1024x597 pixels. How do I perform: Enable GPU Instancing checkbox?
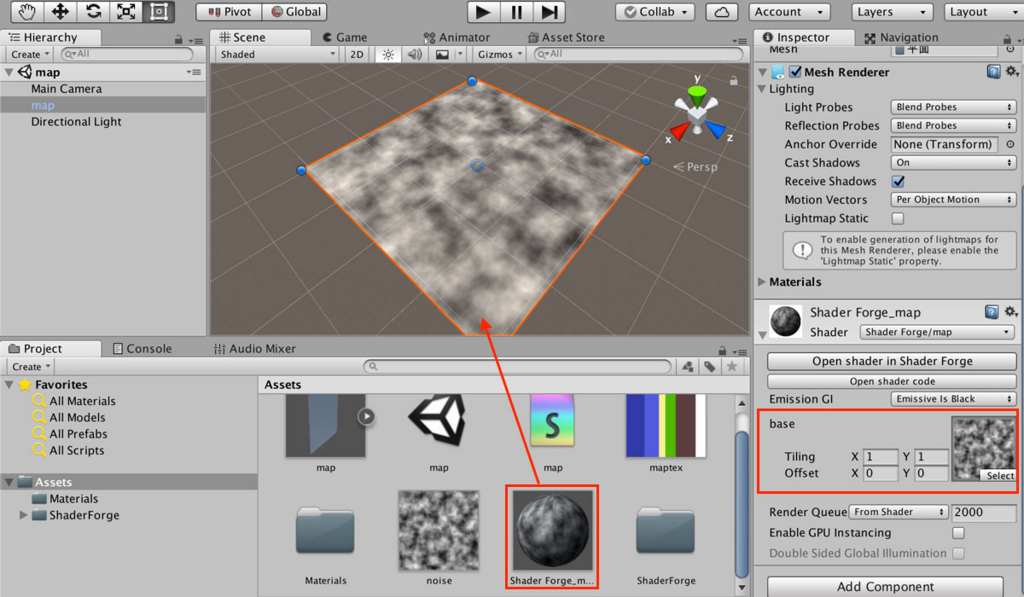pyautogui.click(x=958, y=533)
